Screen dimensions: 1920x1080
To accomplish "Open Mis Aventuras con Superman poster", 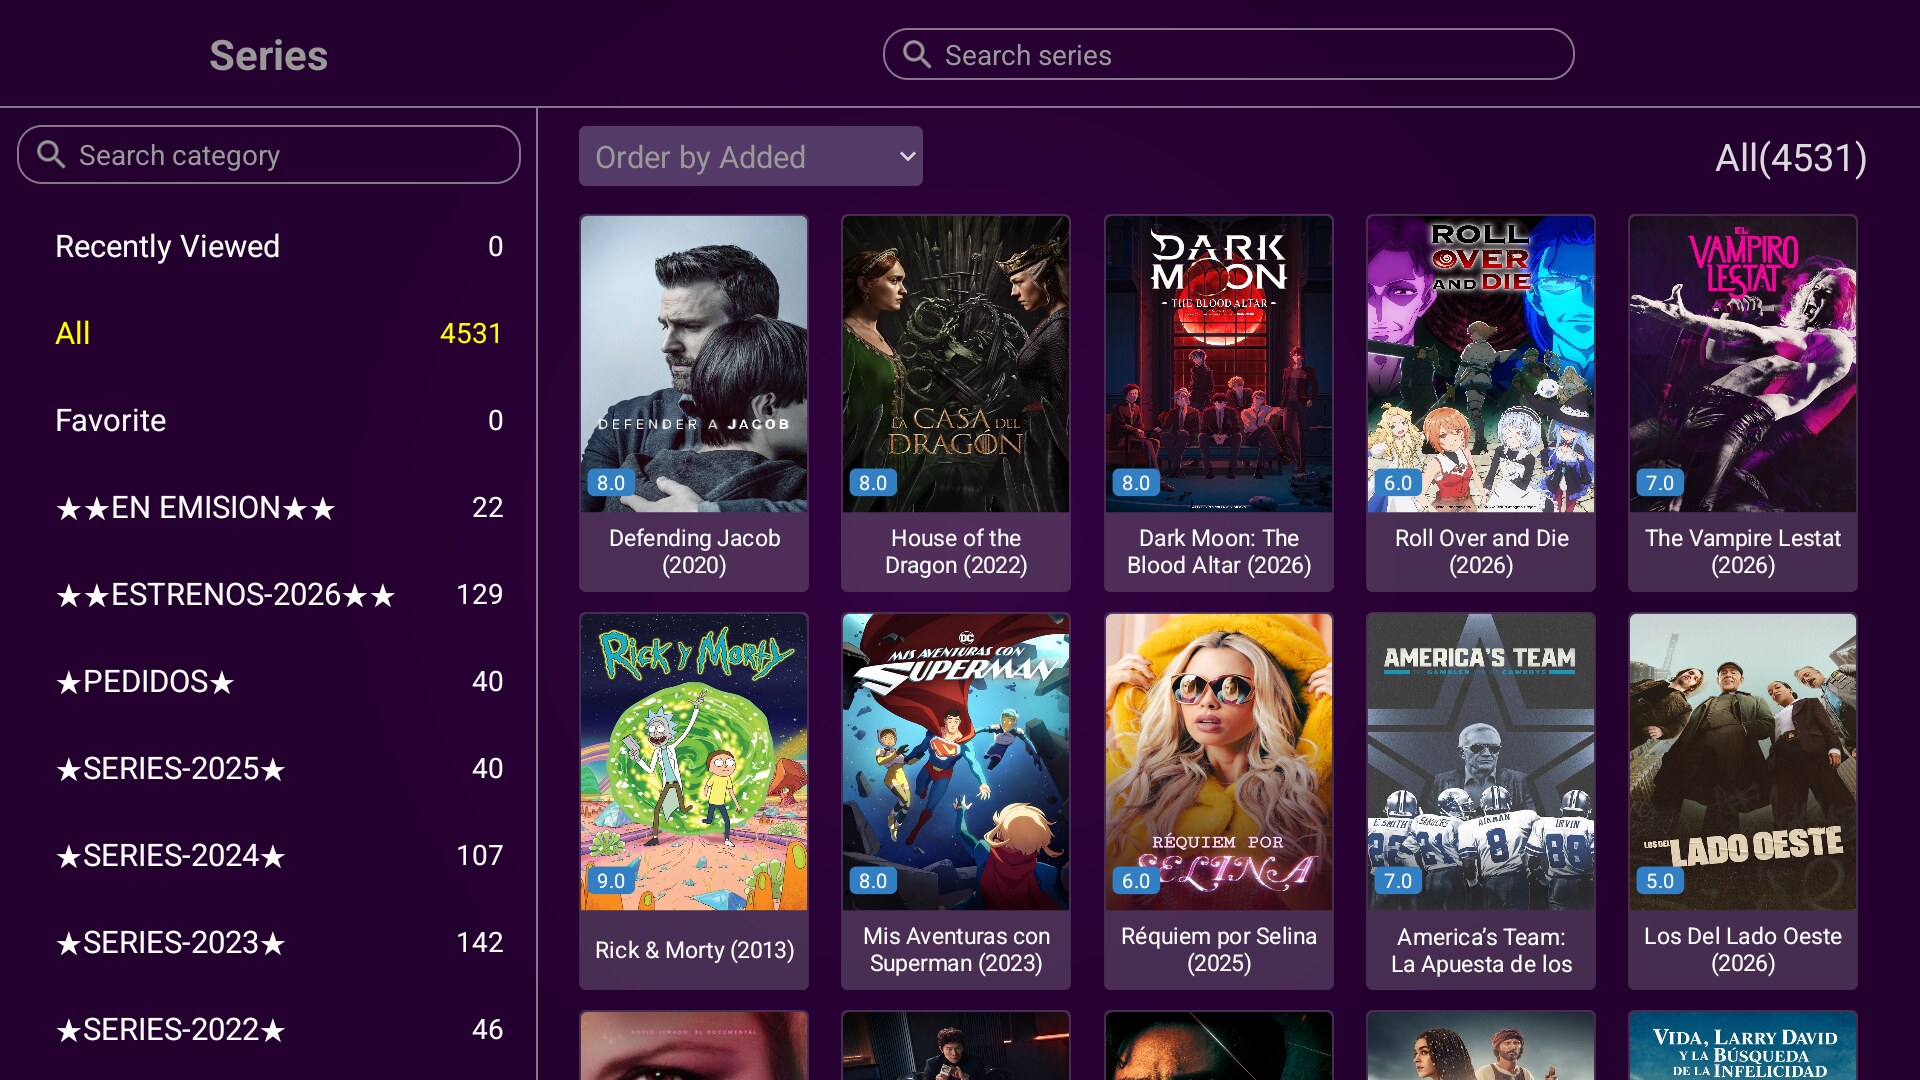I will pyautogui.click(x=956, y=762).
